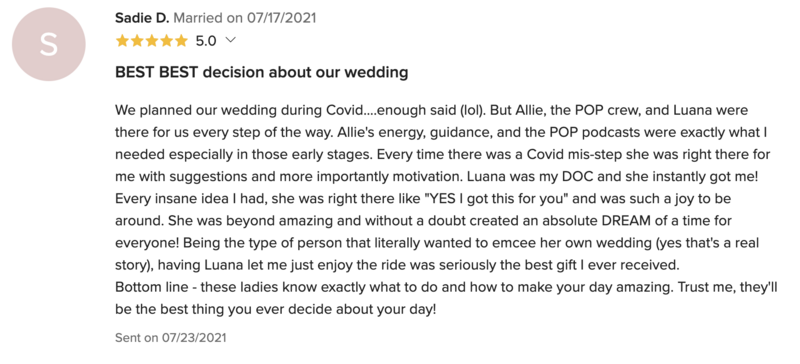Screen dimensions: 800x364
Task: Click the Bottom line sentence in review
Action: point(446,287)
